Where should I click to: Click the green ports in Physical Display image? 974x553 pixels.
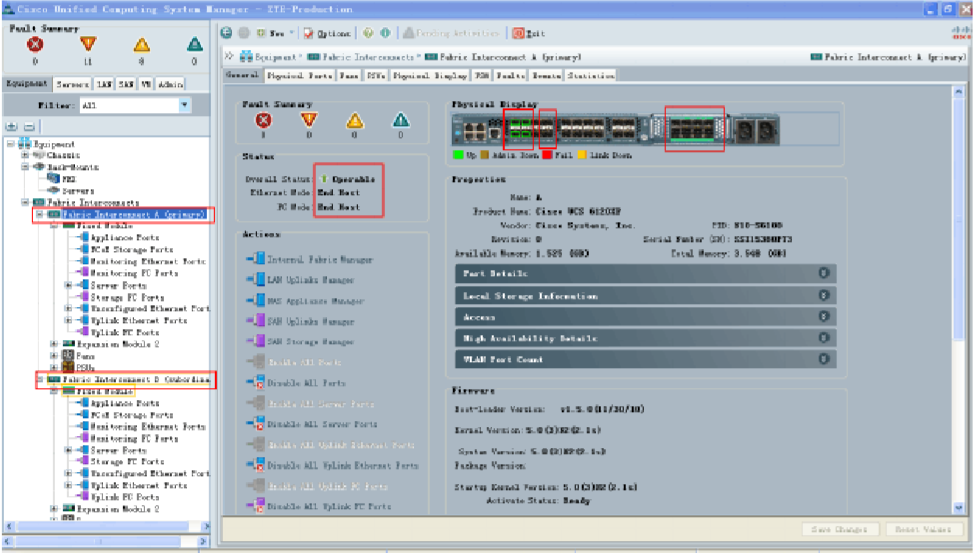(x=519, y=129)
